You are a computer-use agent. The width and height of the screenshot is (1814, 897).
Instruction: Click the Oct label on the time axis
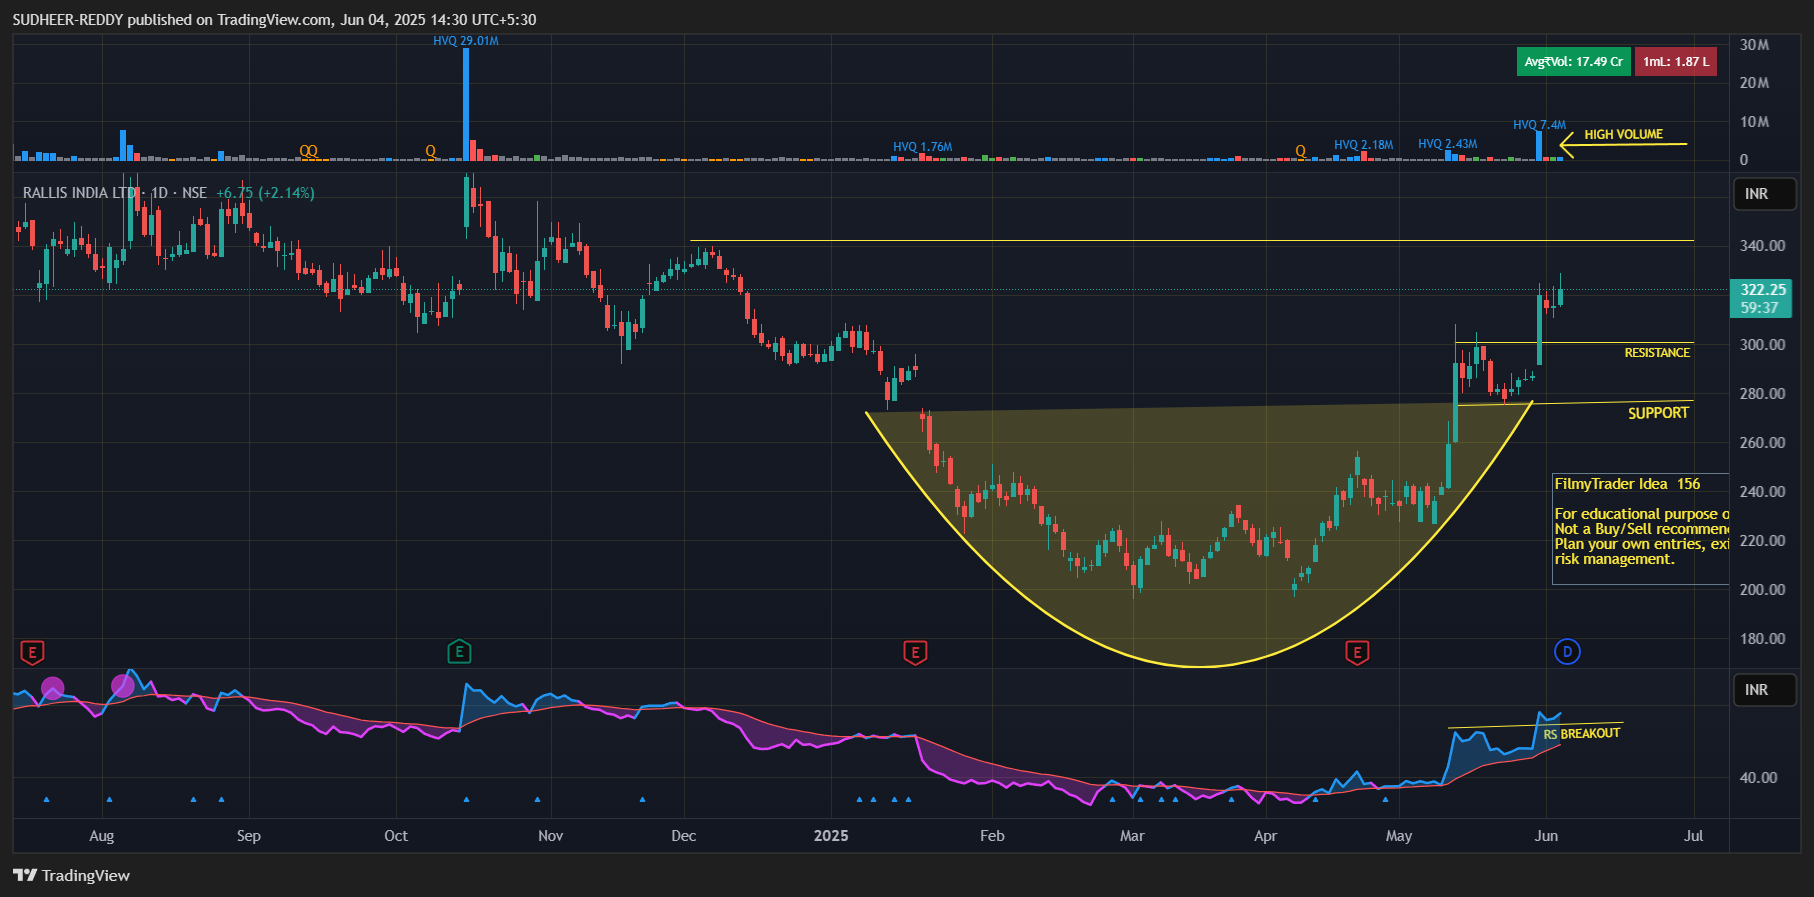click(396, 836)
